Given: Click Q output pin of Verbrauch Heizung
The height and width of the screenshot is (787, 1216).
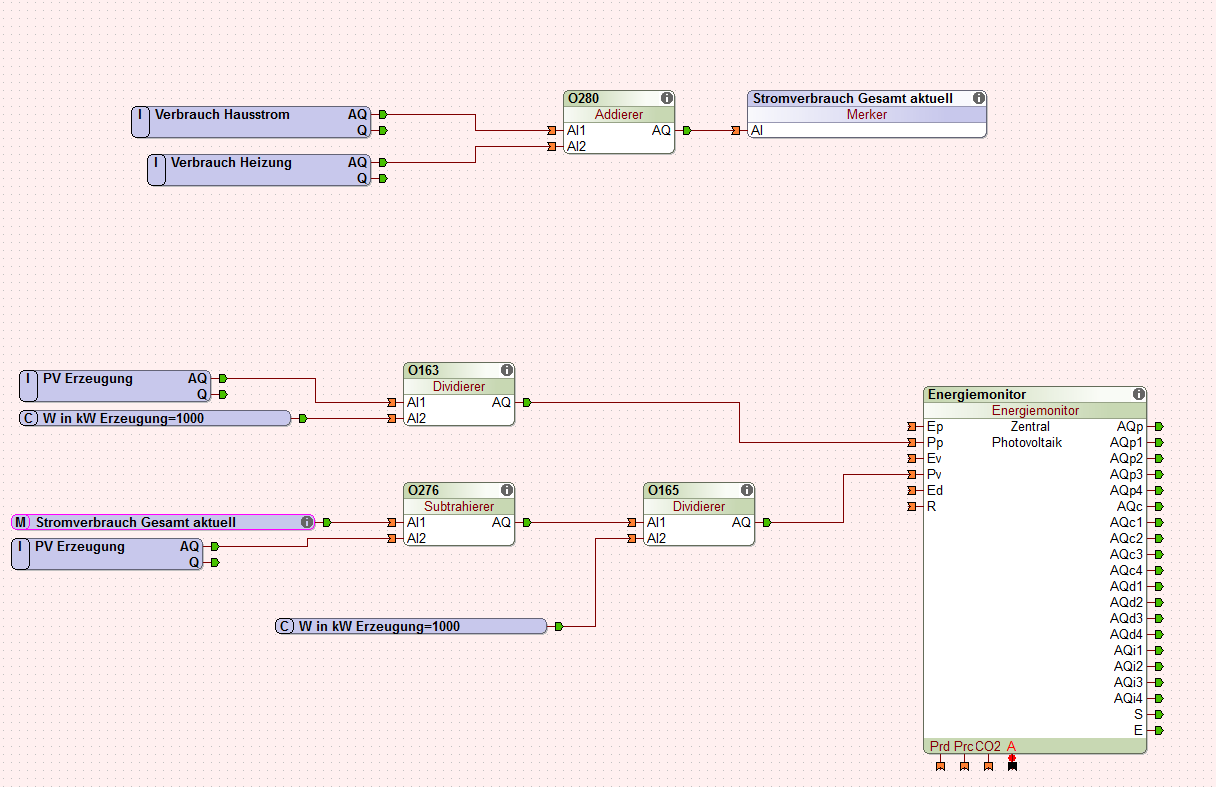Looking at the screenshot, I should tap(381, 178).
